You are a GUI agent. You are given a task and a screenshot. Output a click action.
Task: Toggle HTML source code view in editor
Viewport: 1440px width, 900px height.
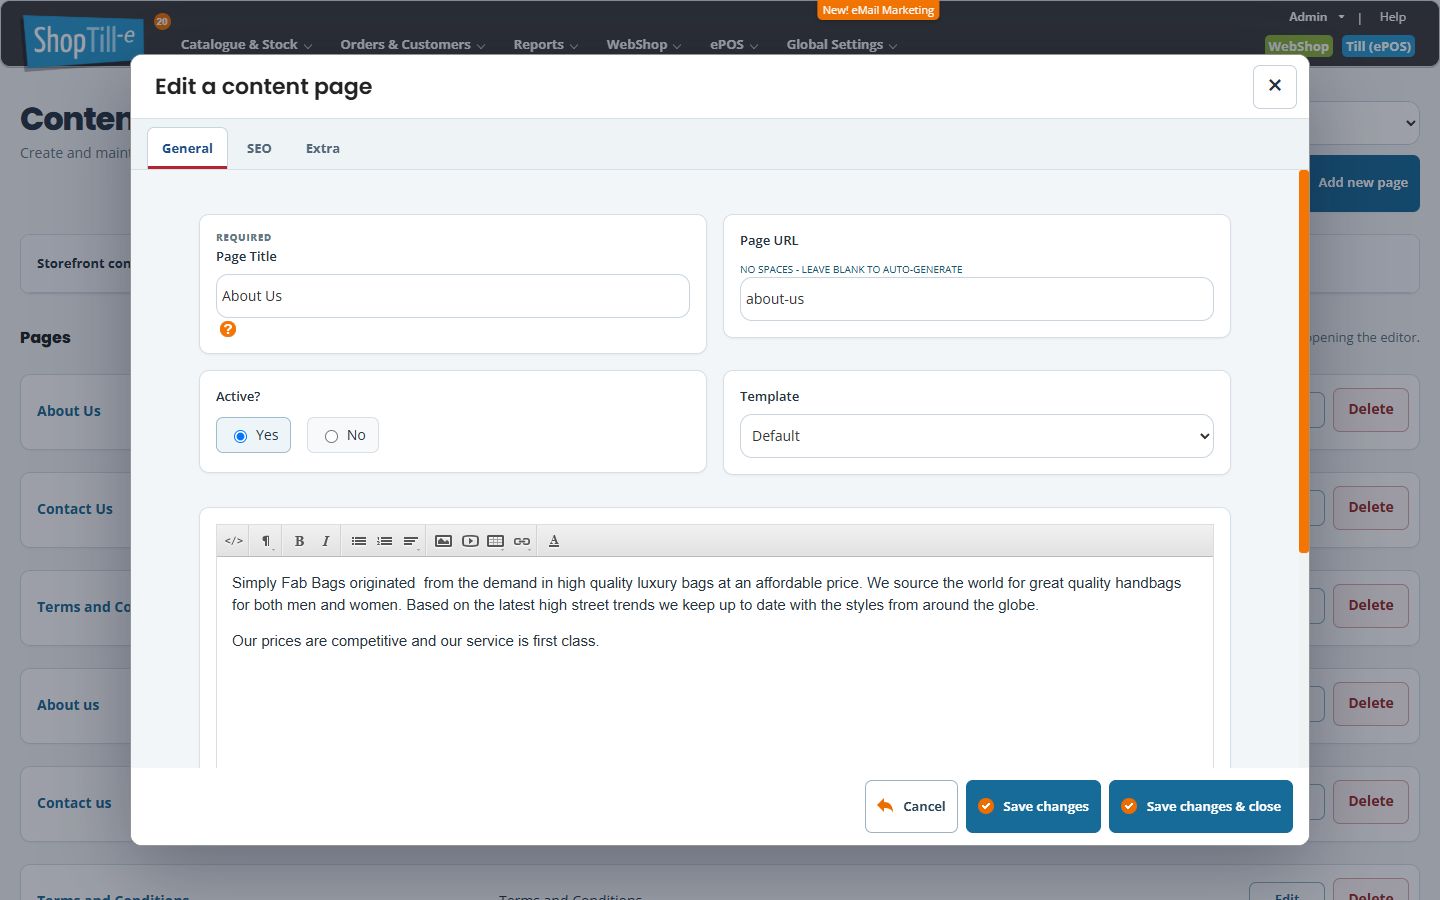pos(234,541)
